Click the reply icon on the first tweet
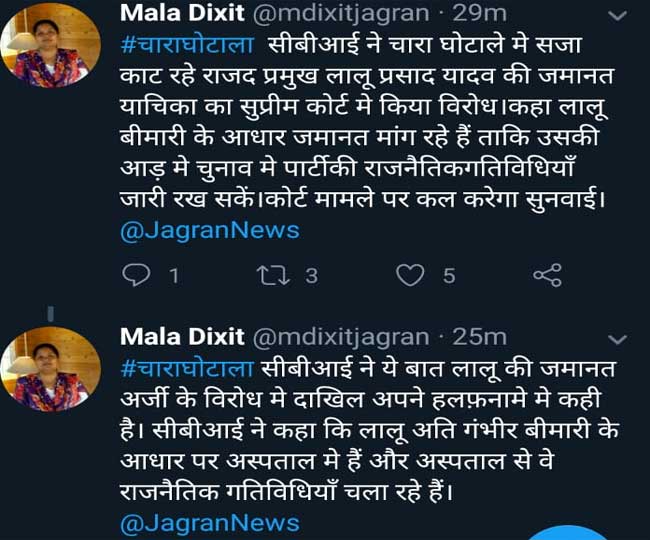The height and width of the screenshot is (540, 650). click(x=135, y=275)
